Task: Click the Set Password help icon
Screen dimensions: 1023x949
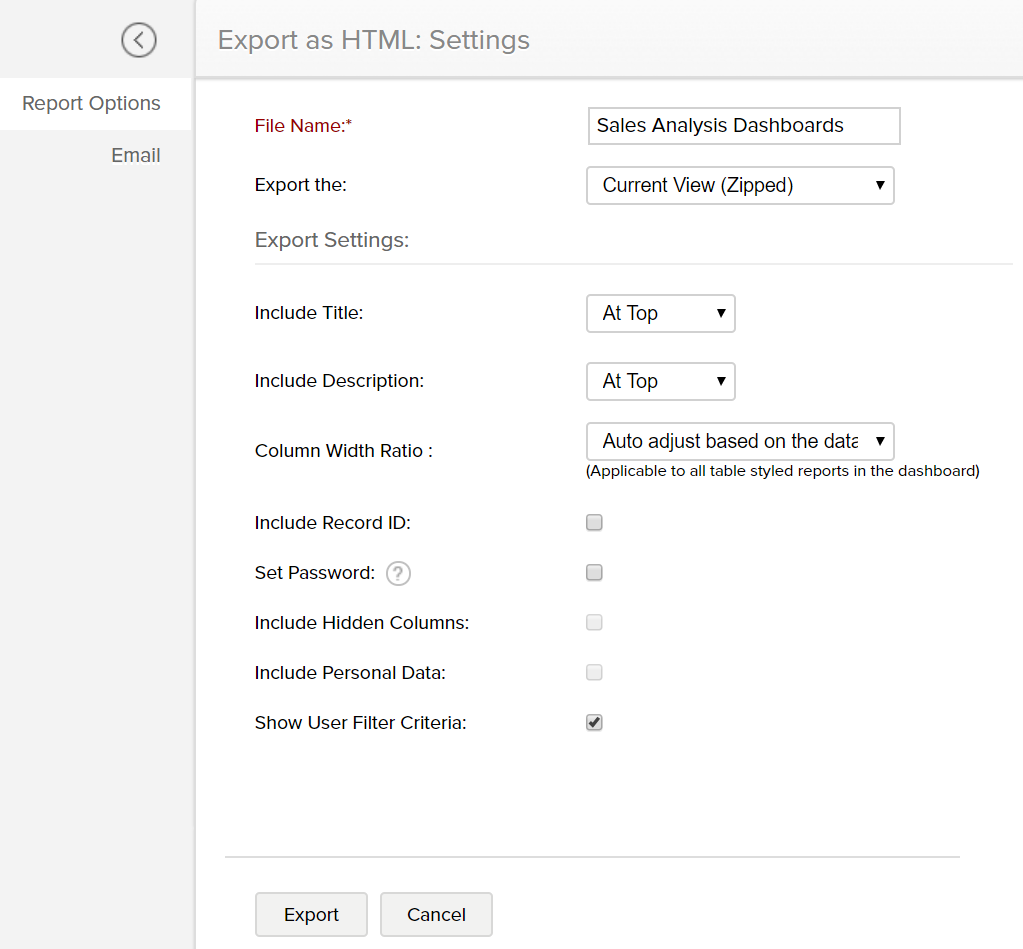Action: (x=399, y=574)
